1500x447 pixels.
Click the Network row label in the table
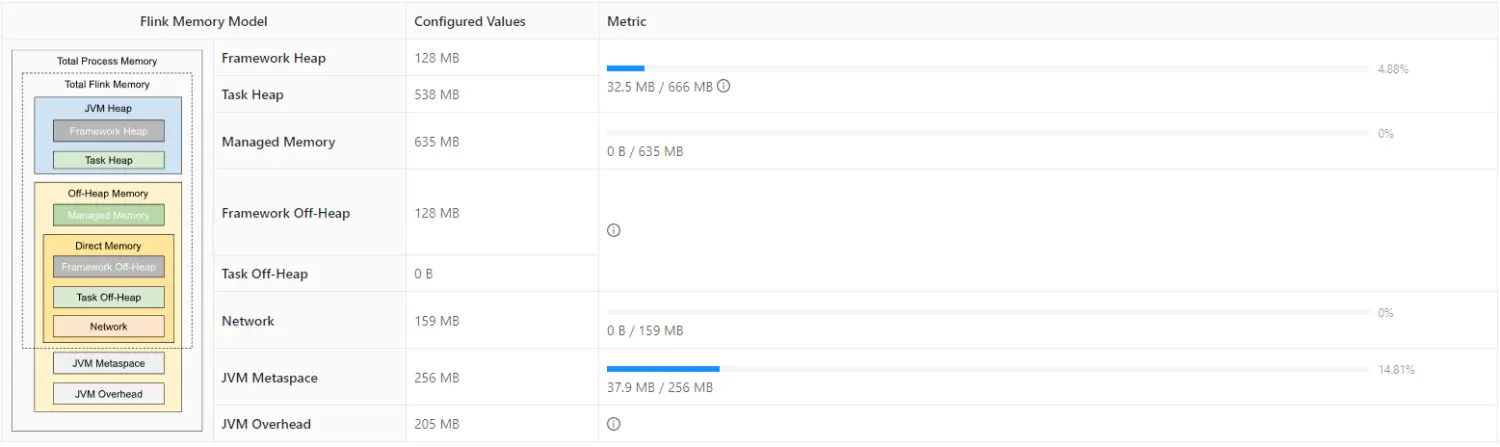click(248, 321)
